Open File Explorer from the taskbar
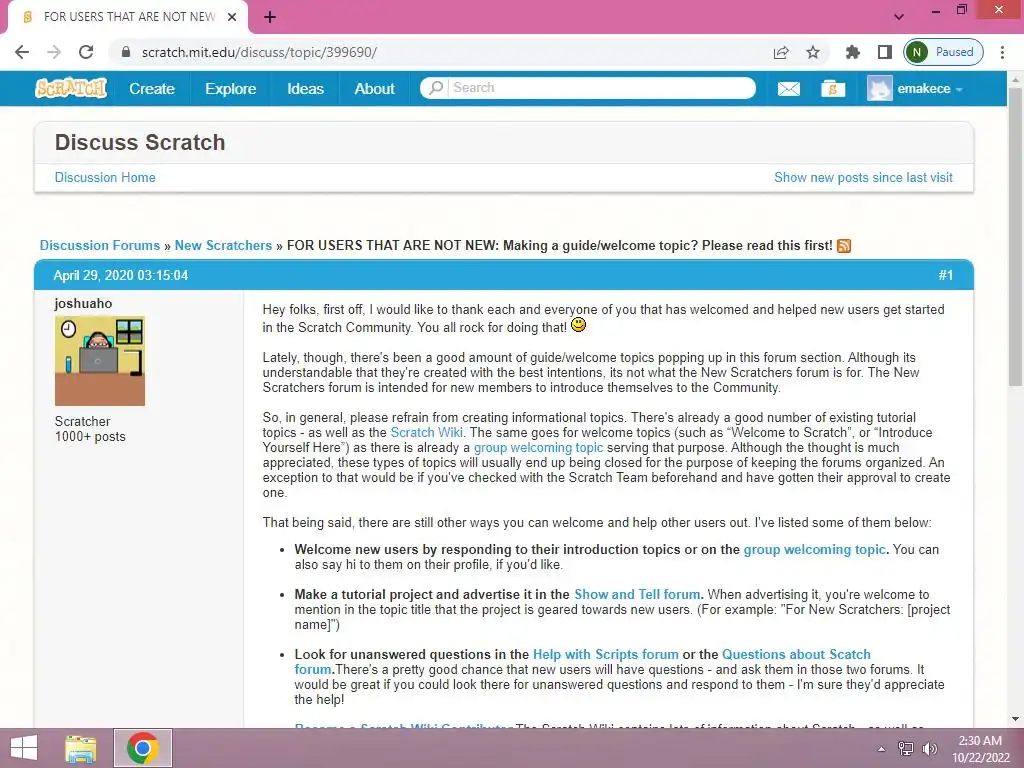 [80, 748]
